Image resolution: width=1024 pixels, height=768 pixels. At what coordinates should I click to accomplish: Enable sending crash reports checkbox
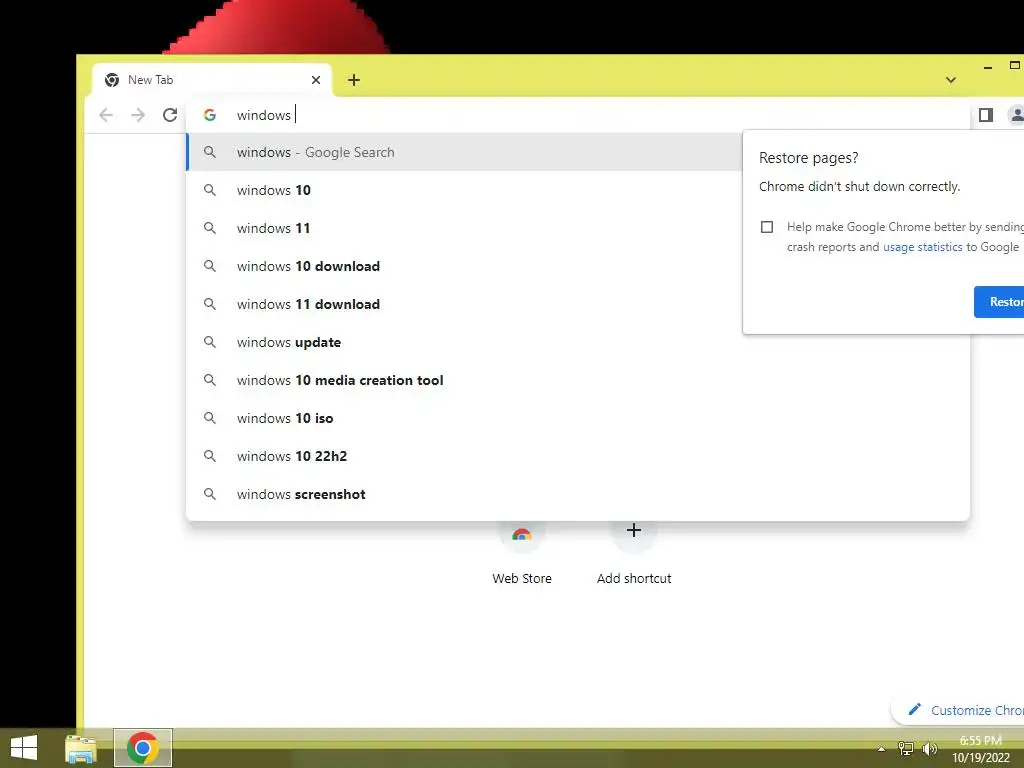[x=767, y=227]
